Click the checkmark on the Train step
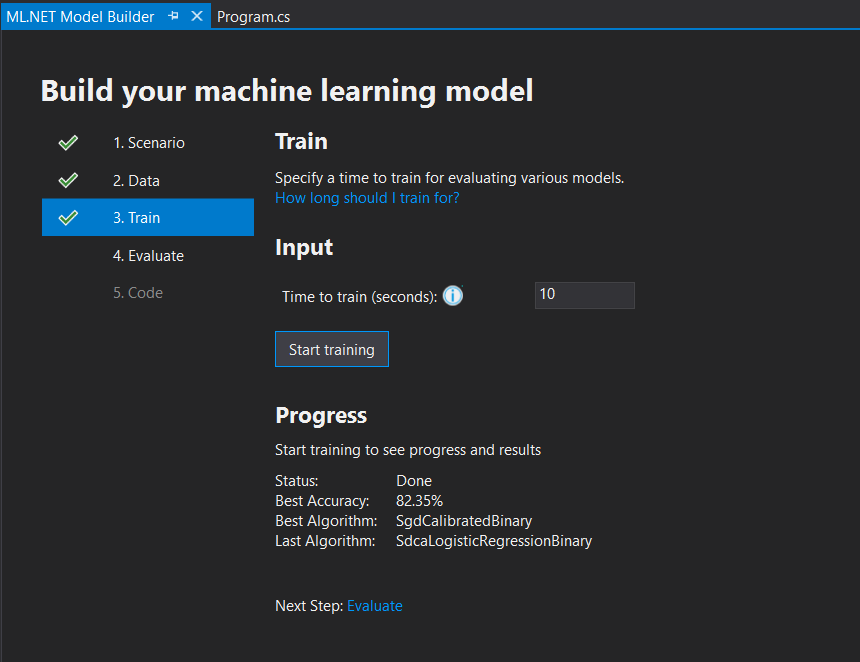This screenshot has height=662, width=860. click(67, 217)
